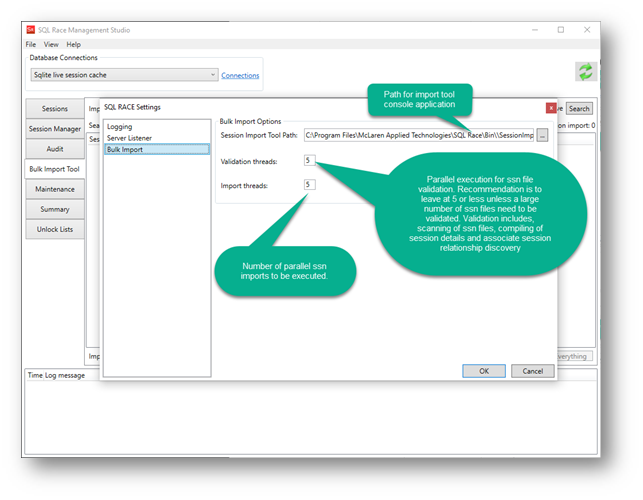Click the Session Import Tool Path field

click(x=419, y=135)
